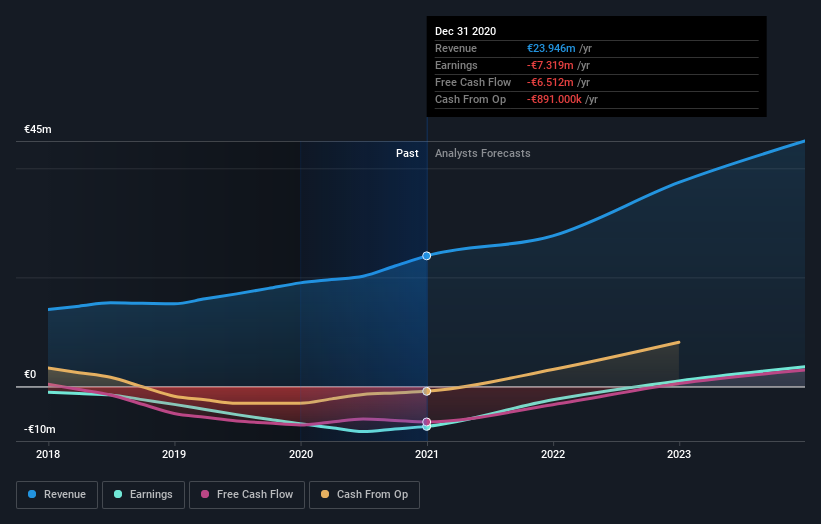Viewport: 821px width, 524px height.
Task: Click the -€891.000k cash from op value
Action: coord(554,99)
